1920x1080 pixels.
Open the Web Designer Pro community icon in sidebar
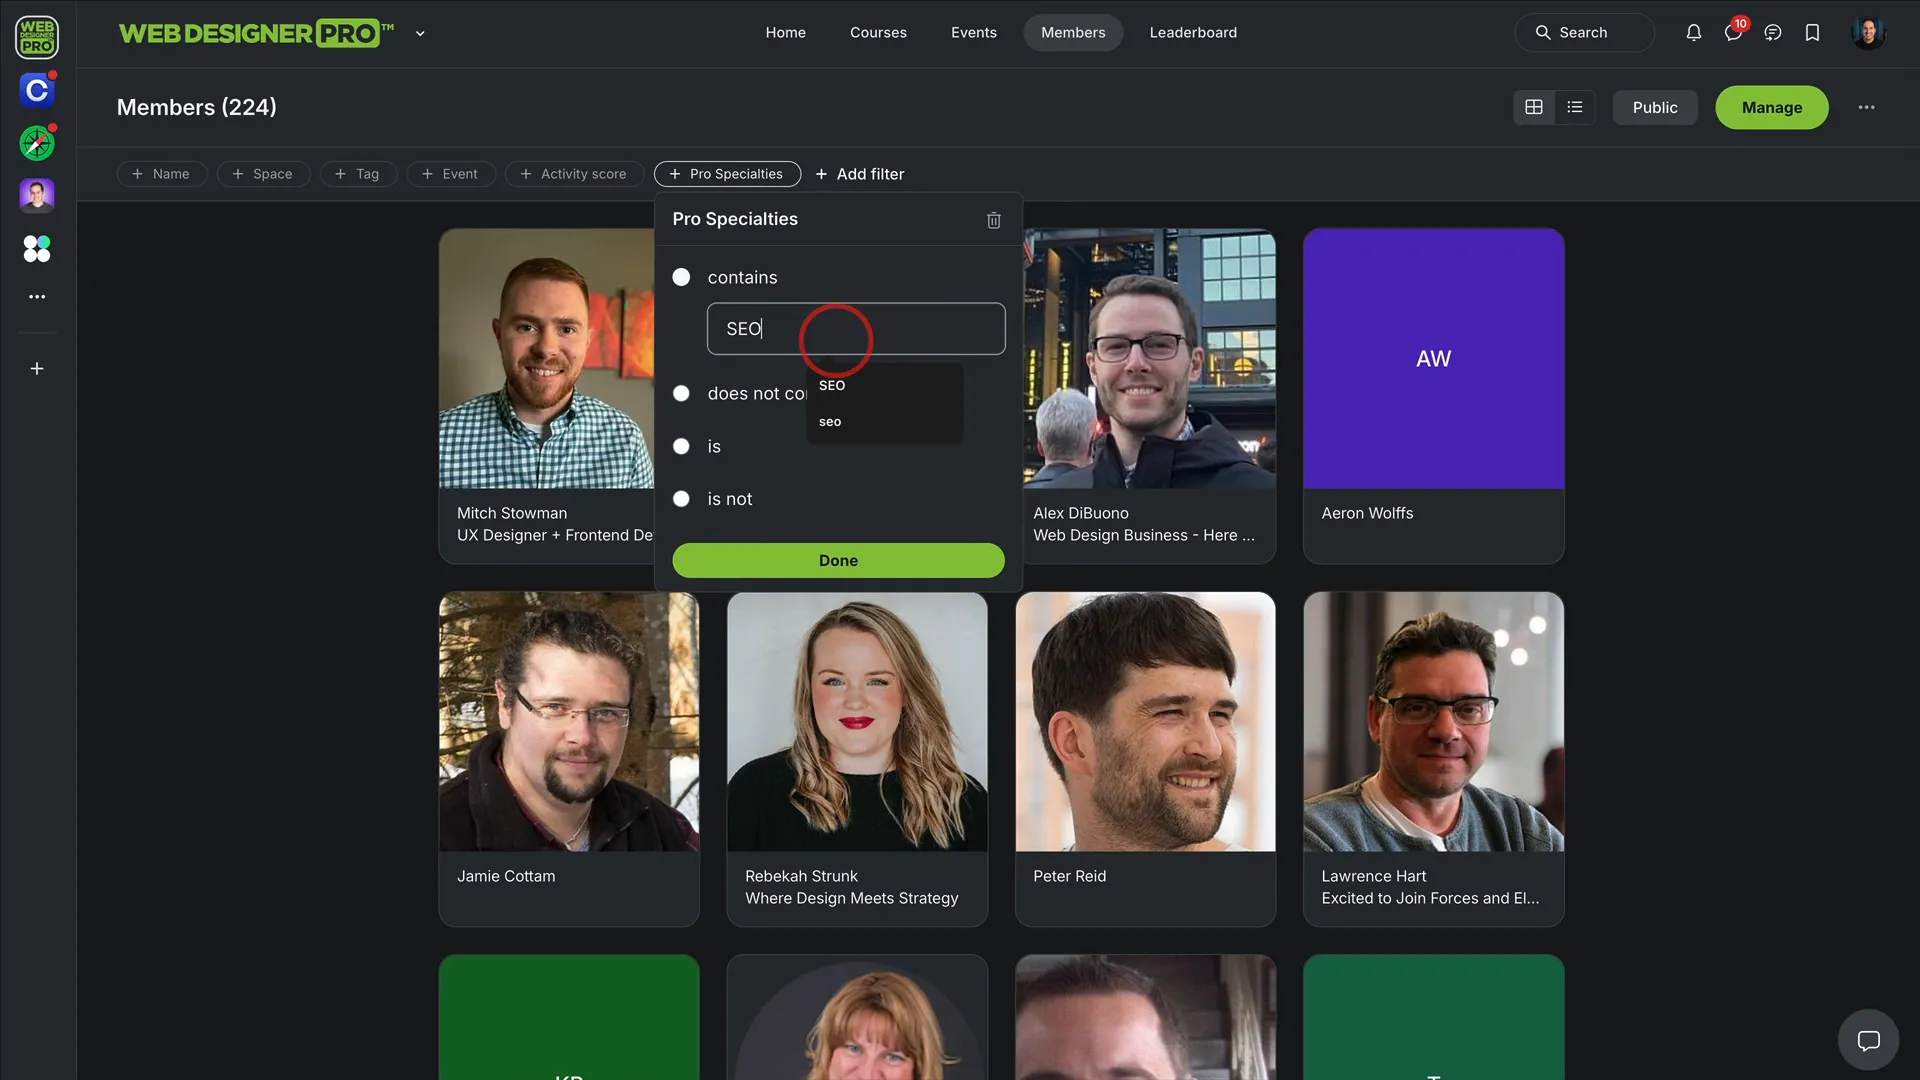coord(37,37)
